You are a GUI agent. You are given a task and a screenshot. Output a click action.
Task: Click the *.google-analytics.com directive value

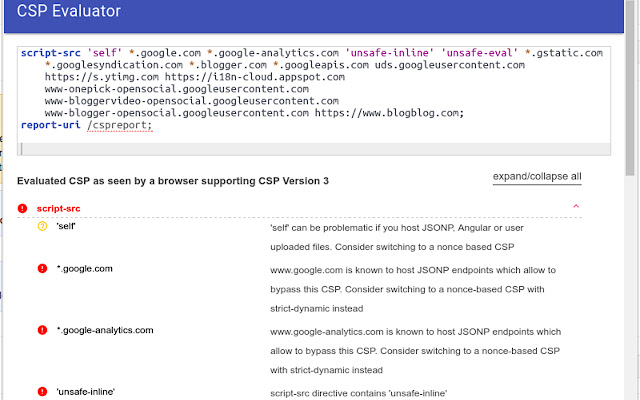[105, 329]
